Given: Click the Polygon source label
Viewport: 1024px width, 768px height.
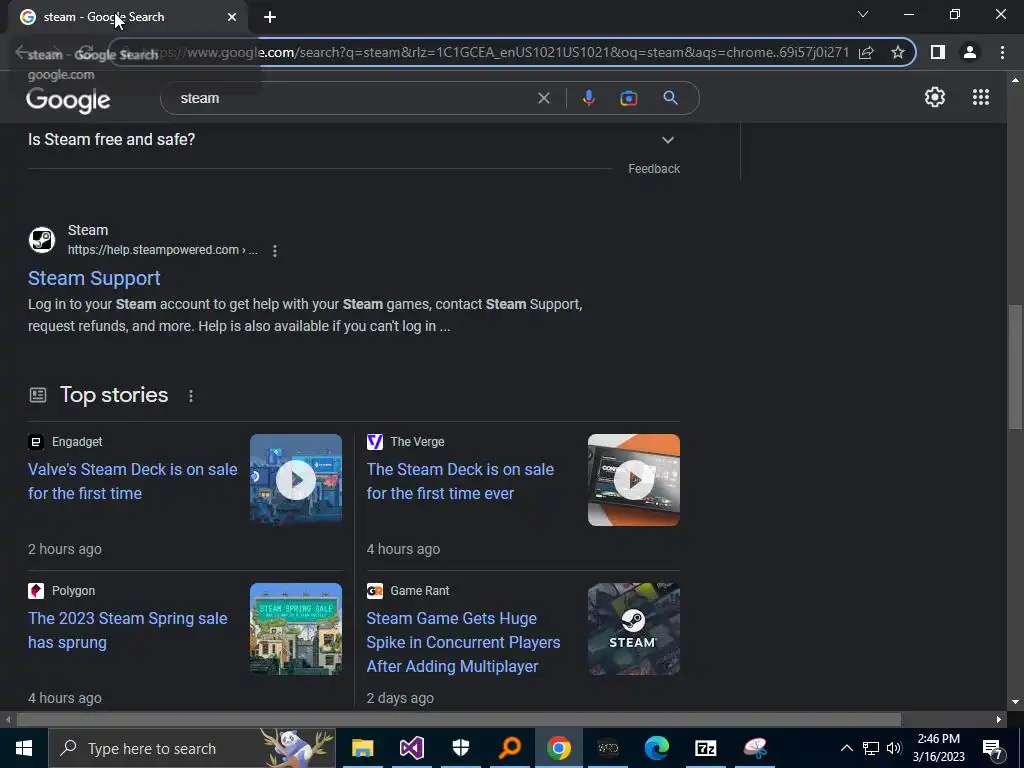Looking at the screenshot, I should [x=73, y=591].
